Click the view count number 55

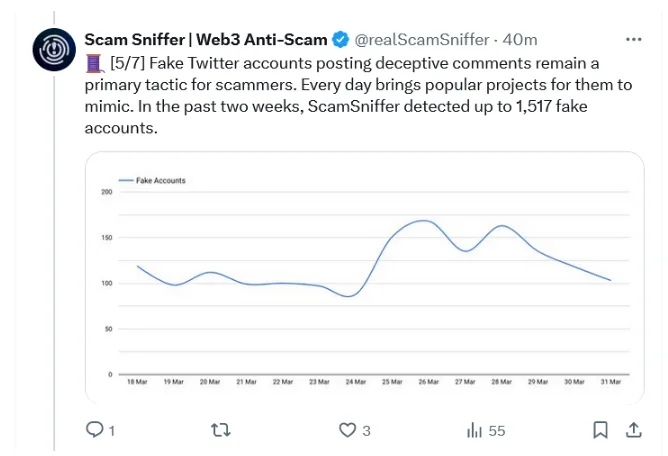[497, 431]
